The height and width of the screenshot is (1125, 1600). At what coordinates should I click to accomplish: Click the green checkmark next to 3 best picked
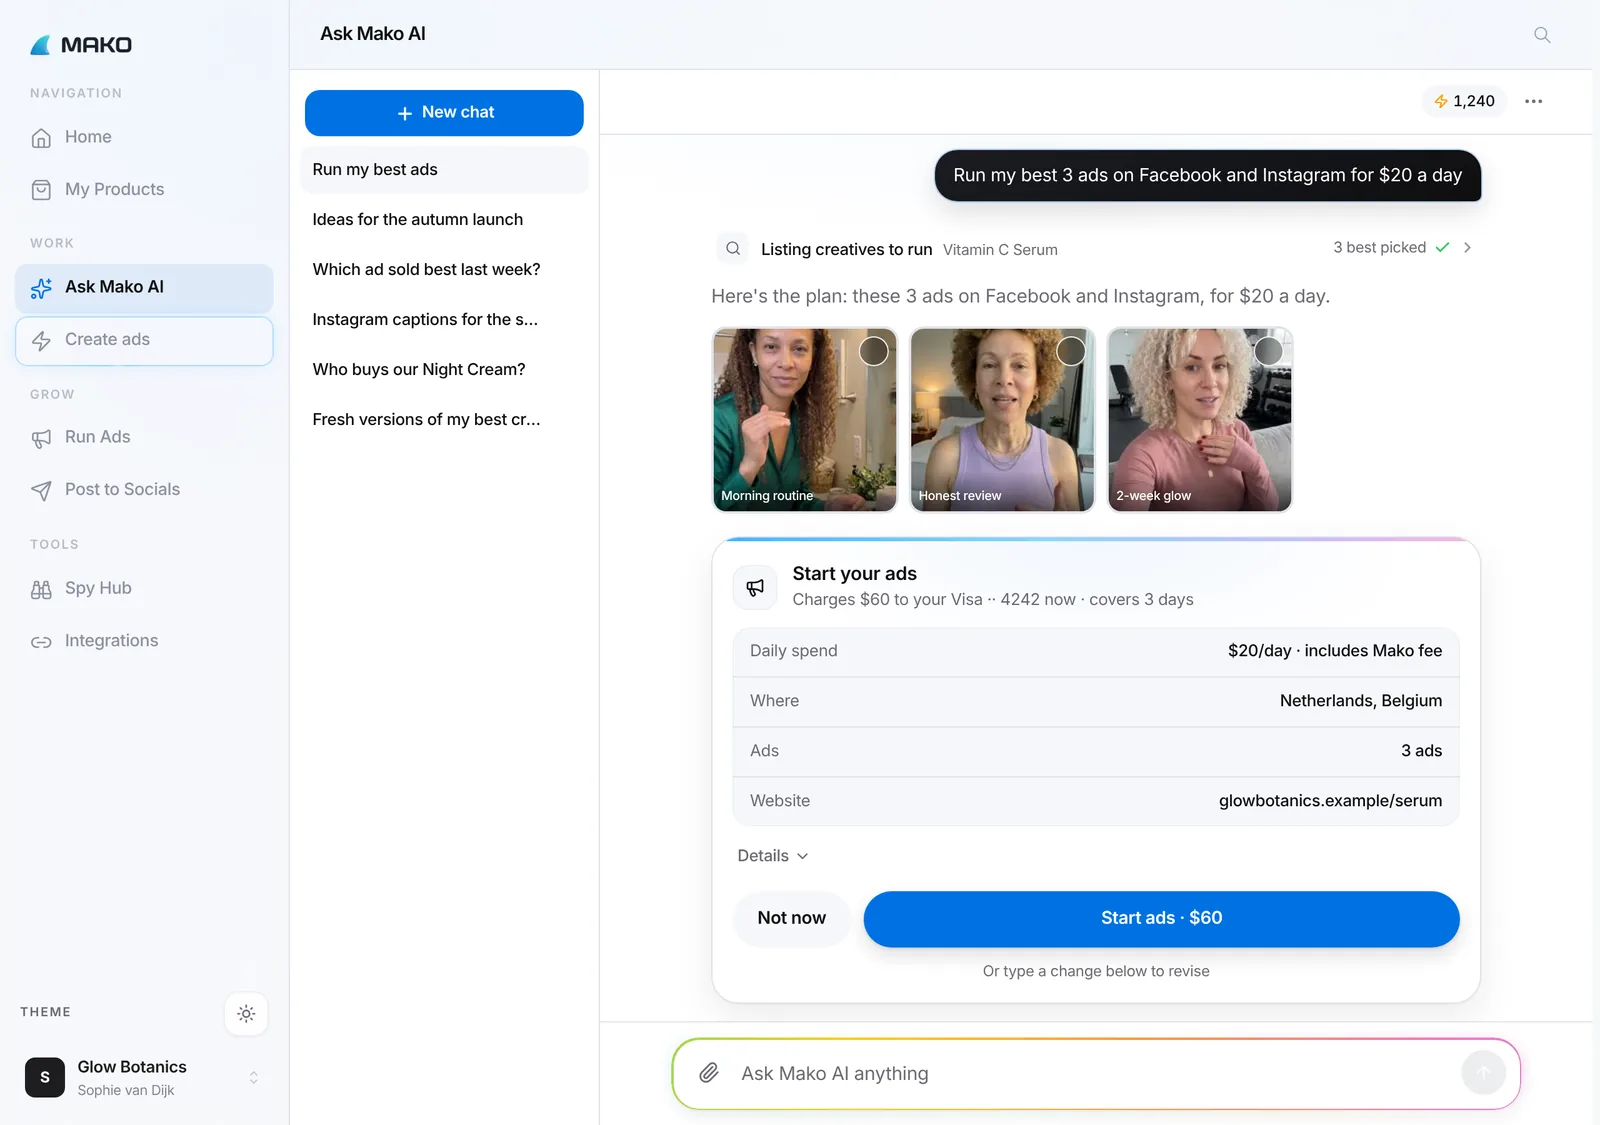(x=1442, y=247)
